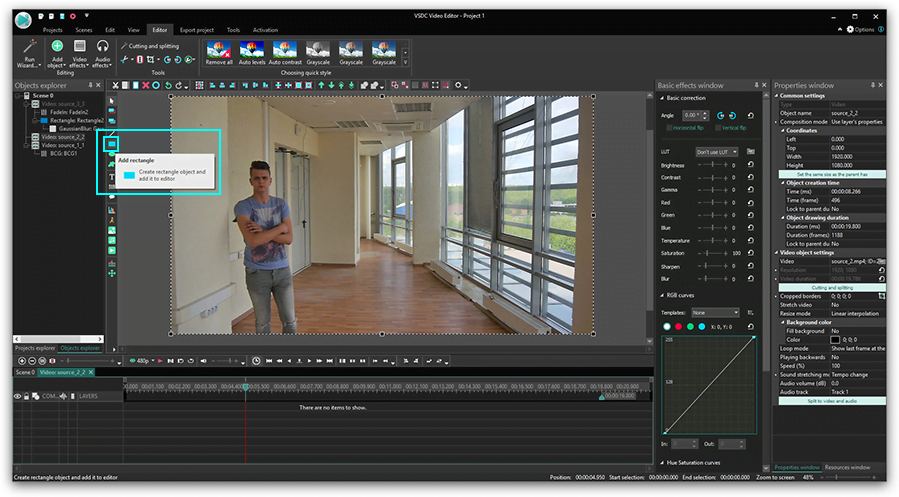Apply the Remove all quick style
The image size is (899, 497).
(x=219, y=53)
